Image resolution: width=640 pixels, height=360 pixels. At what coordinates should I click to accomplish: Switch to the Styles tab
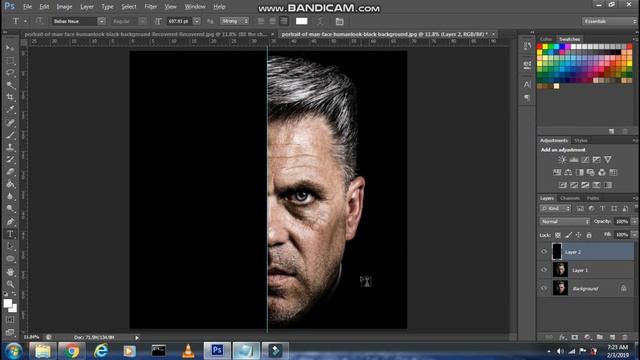coord(580,140)
